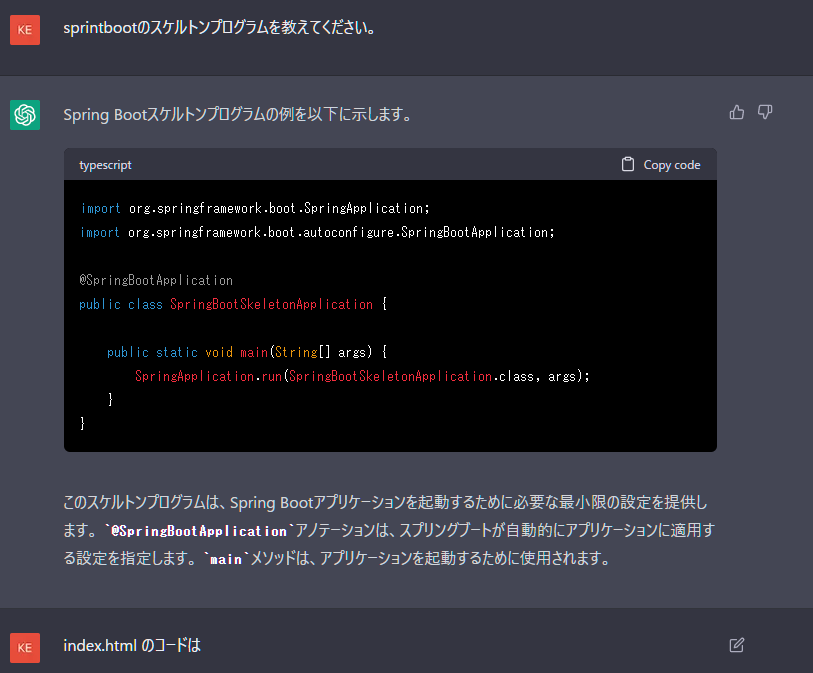Click the thumbs down feedback icon
The width and height of the screenshot is (813, 673).
coord(765,112)
